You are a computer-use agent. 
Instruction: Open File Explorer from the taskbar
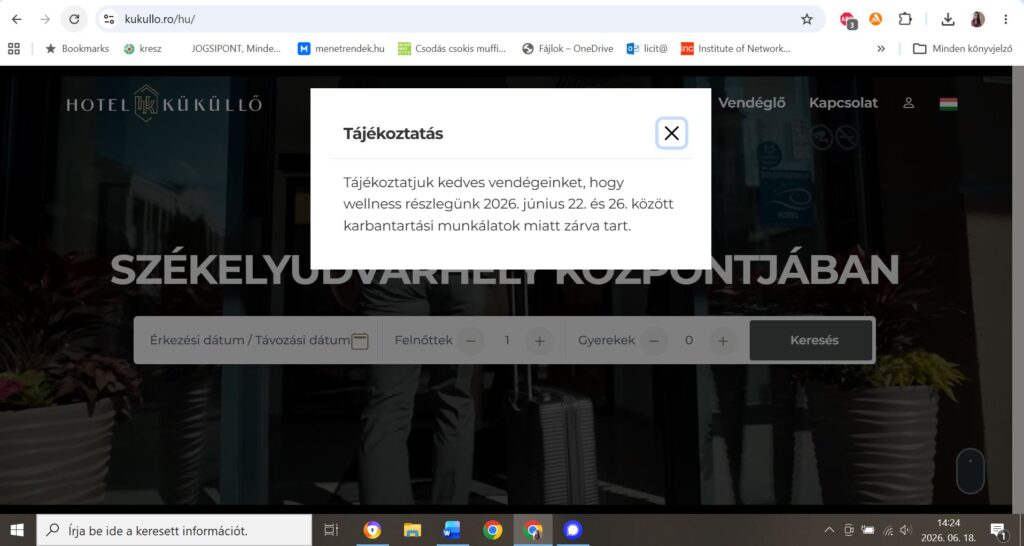[x=412, y=530]
